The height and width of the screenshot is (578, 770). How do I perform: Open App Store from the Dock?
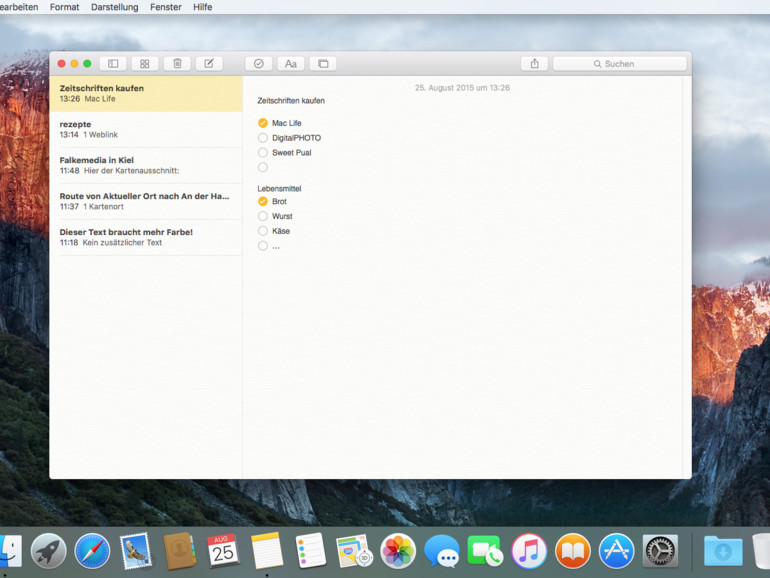pos(616,551)
